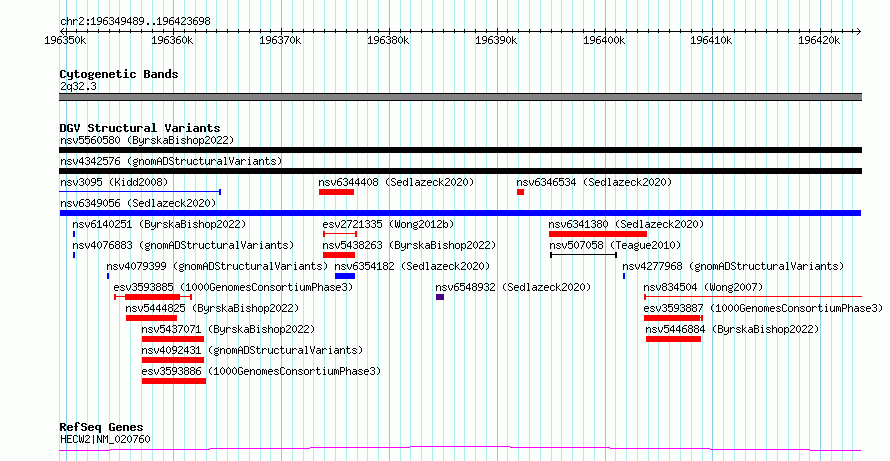Click the 196420k ruler tick label
890x461 pixels.
819,40
